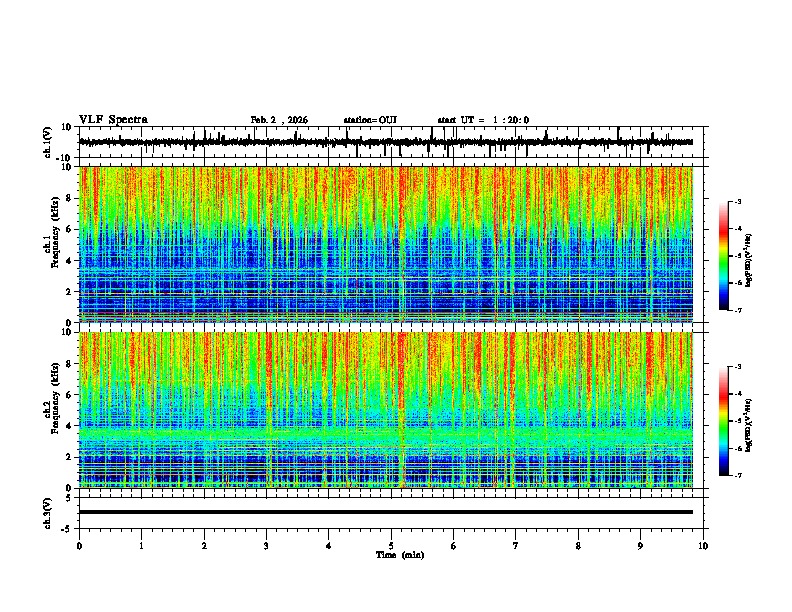Click the time axis tick label "5"
This screenshot has width=792, height=612.
(x=391, y=546)
